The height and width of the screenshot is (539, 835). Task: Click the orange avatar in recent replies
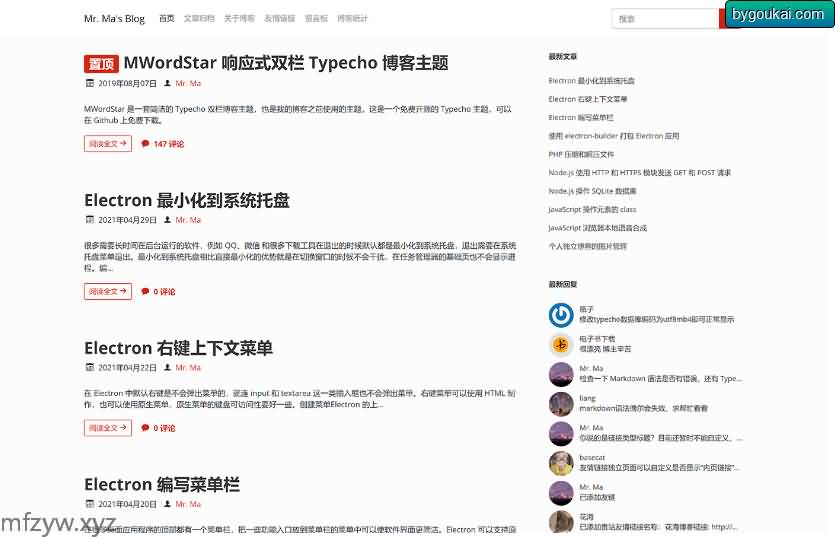point(561,345)
